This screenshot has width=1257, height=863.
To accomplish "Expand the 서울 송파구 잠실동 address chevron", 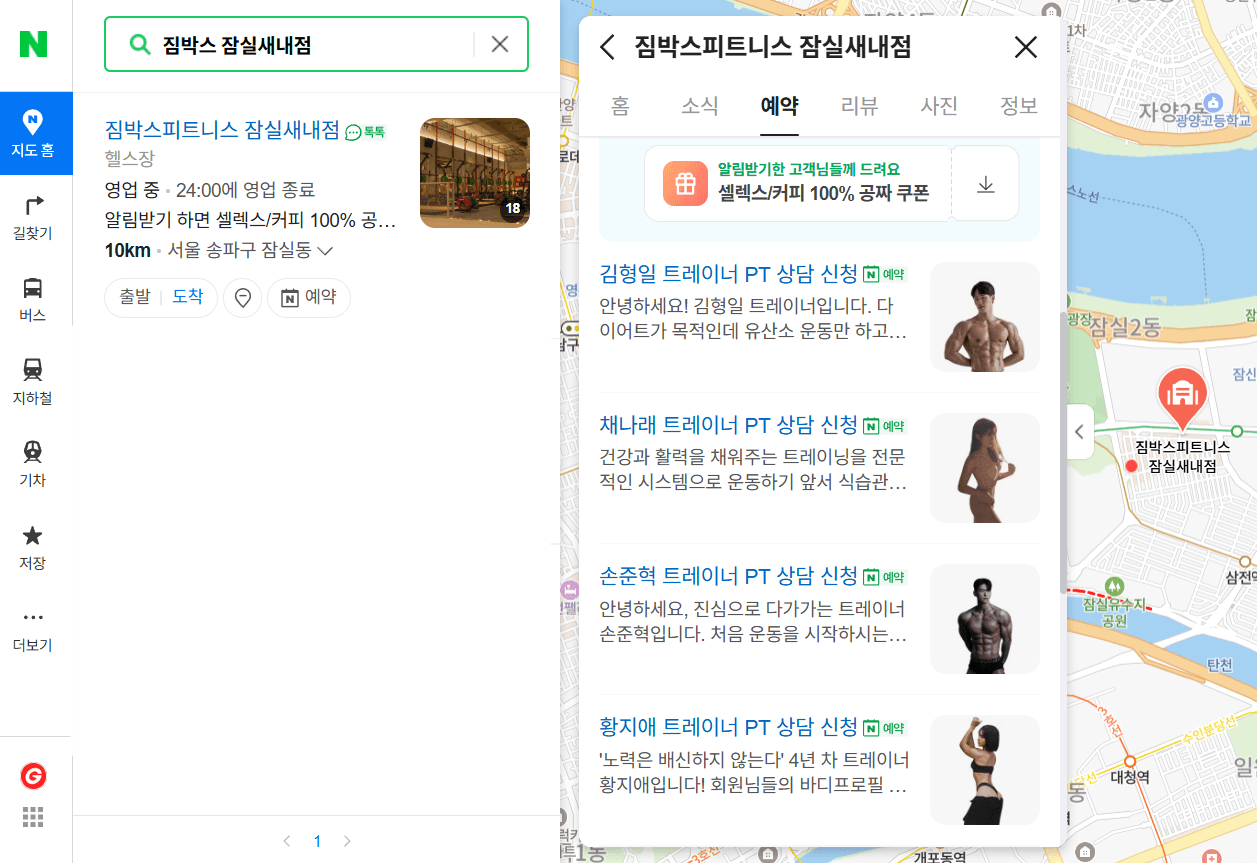I will (324, 250).
